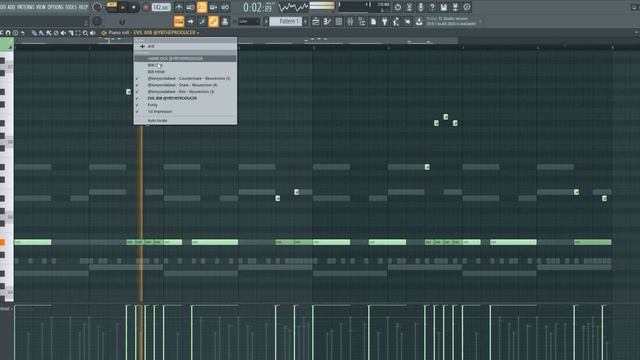The image size is (640, 360).
Task: Select the 808 Clap channel entry
Action: pyautogui.click(x=185, y=65)
